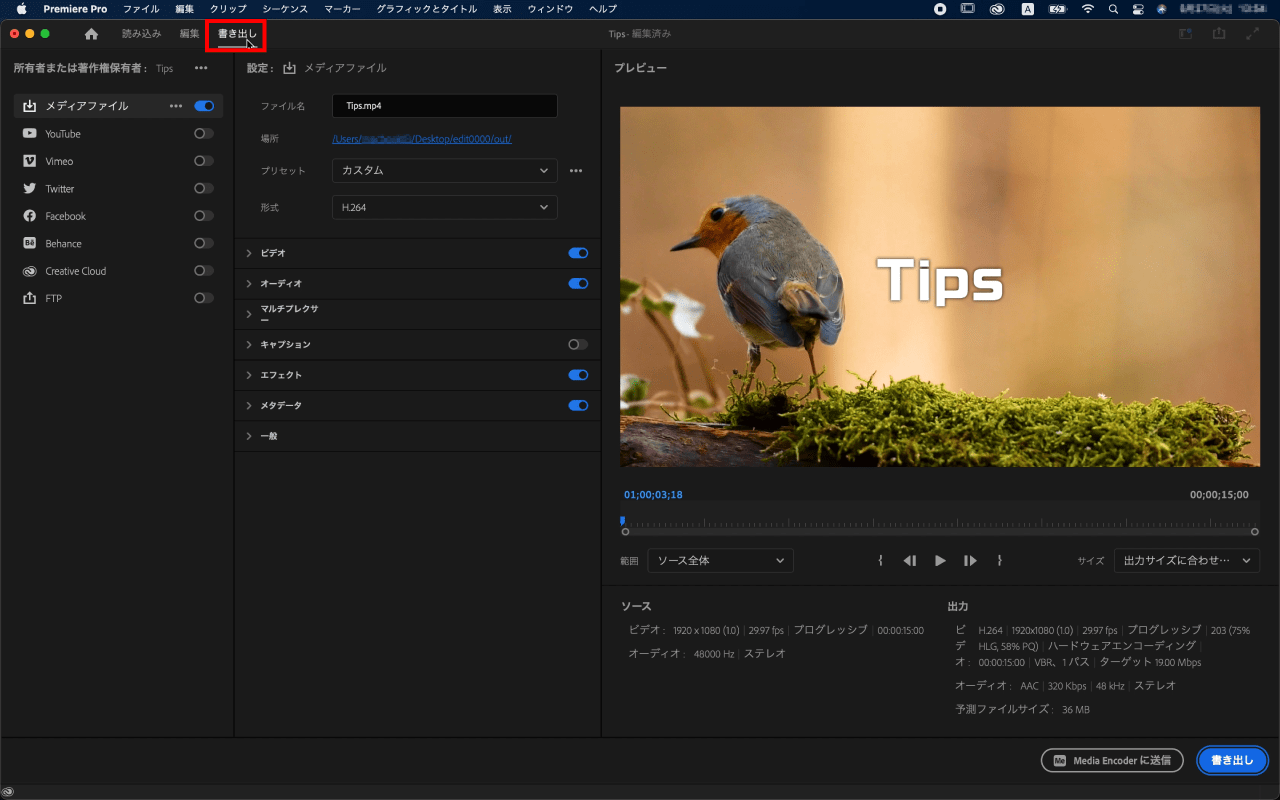Open the 範囲 dropdown showing ソース全体
This screenshot has width=1280, height=800.
click(721, 561)
